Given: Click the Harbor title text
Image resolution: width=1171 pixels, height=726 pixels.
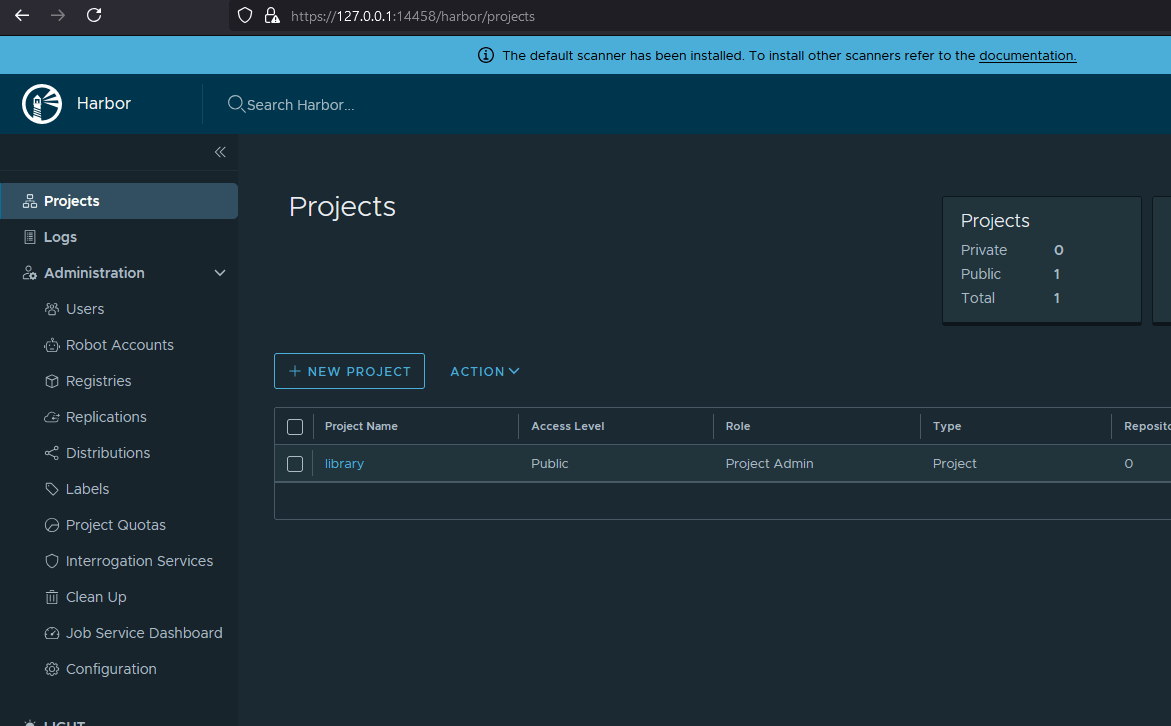Looking at the screenshot, I should [104, 103].
